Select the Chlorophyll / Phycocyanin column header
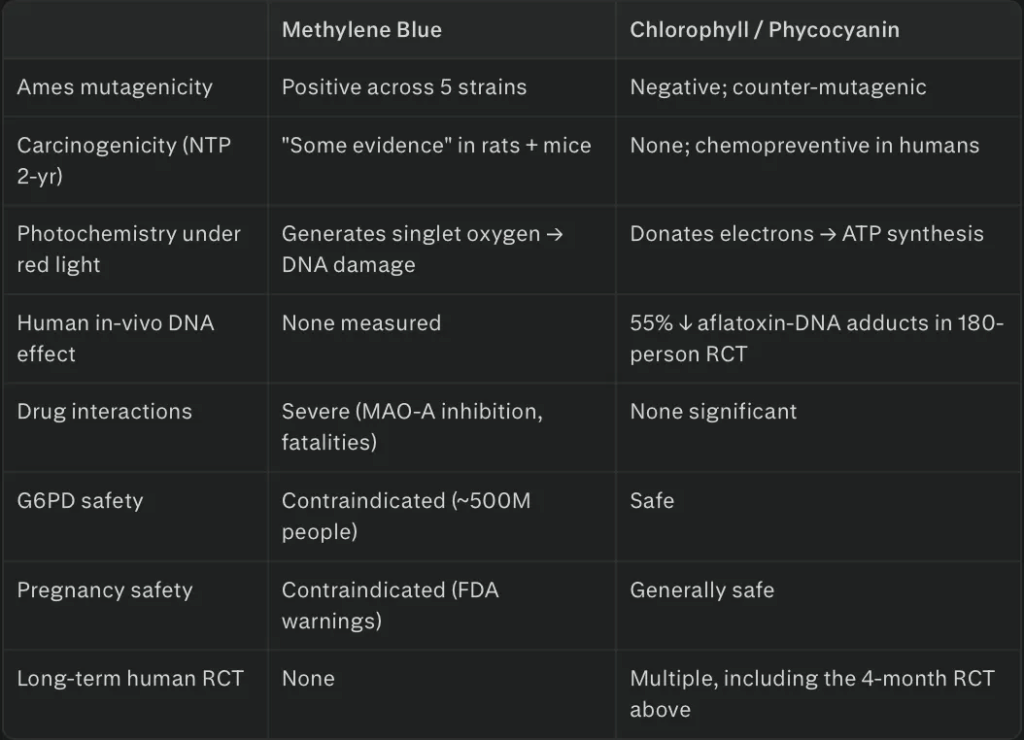This screenshot has width=1024, height=740. [x=764, y=30]
